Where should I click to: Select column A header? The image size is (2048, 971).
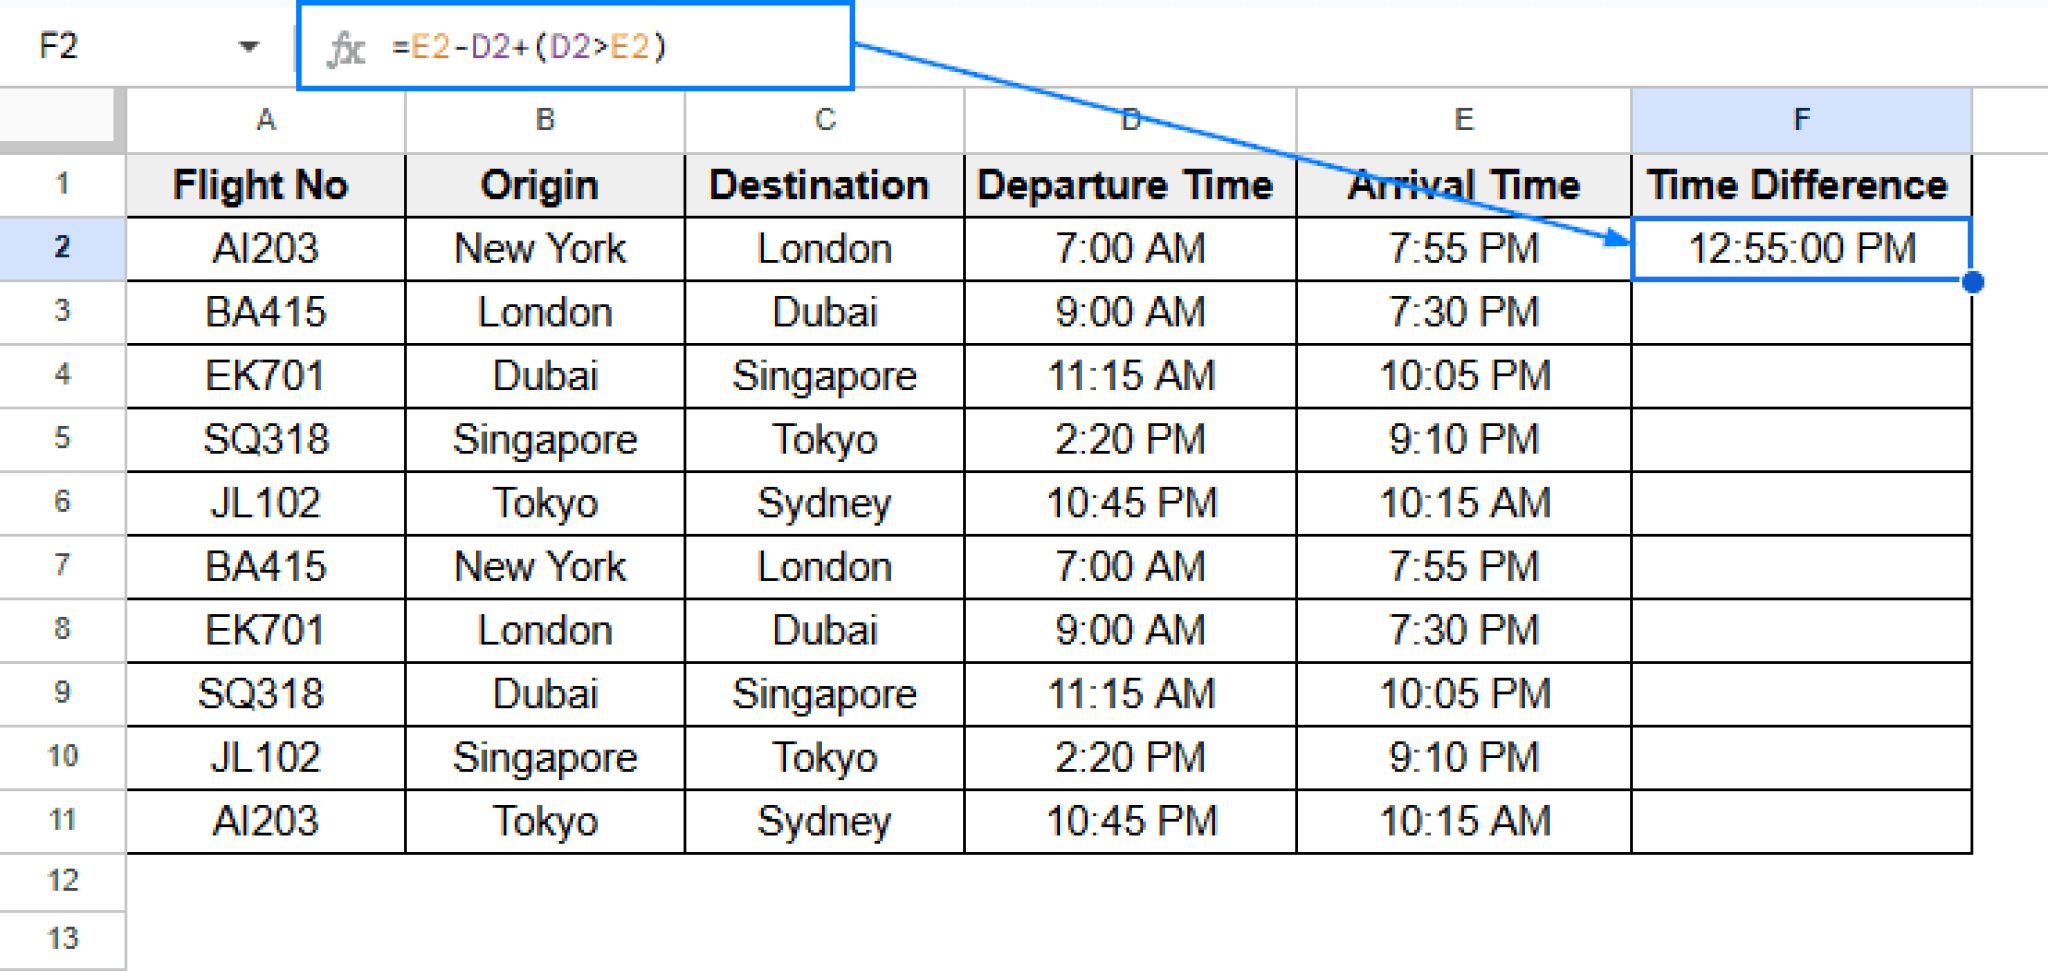[264, 119]
